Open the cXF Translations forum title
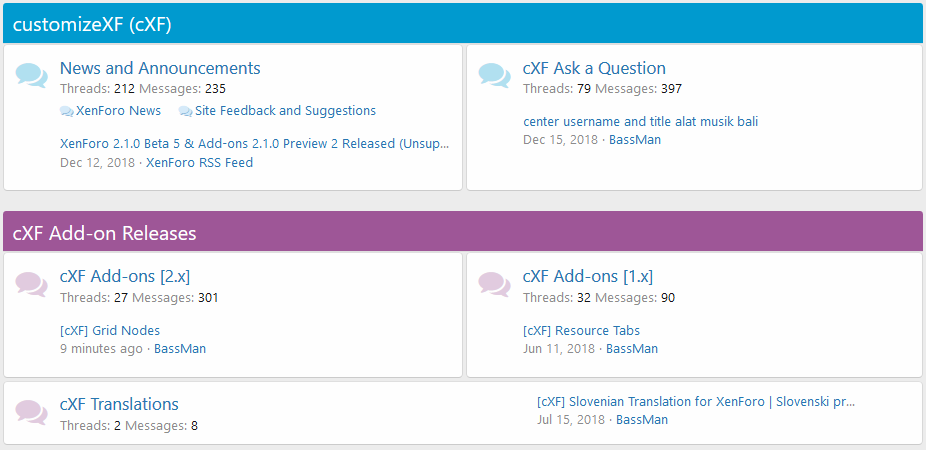Viewport: 926px width, 450px height. [x=119, y=404]
